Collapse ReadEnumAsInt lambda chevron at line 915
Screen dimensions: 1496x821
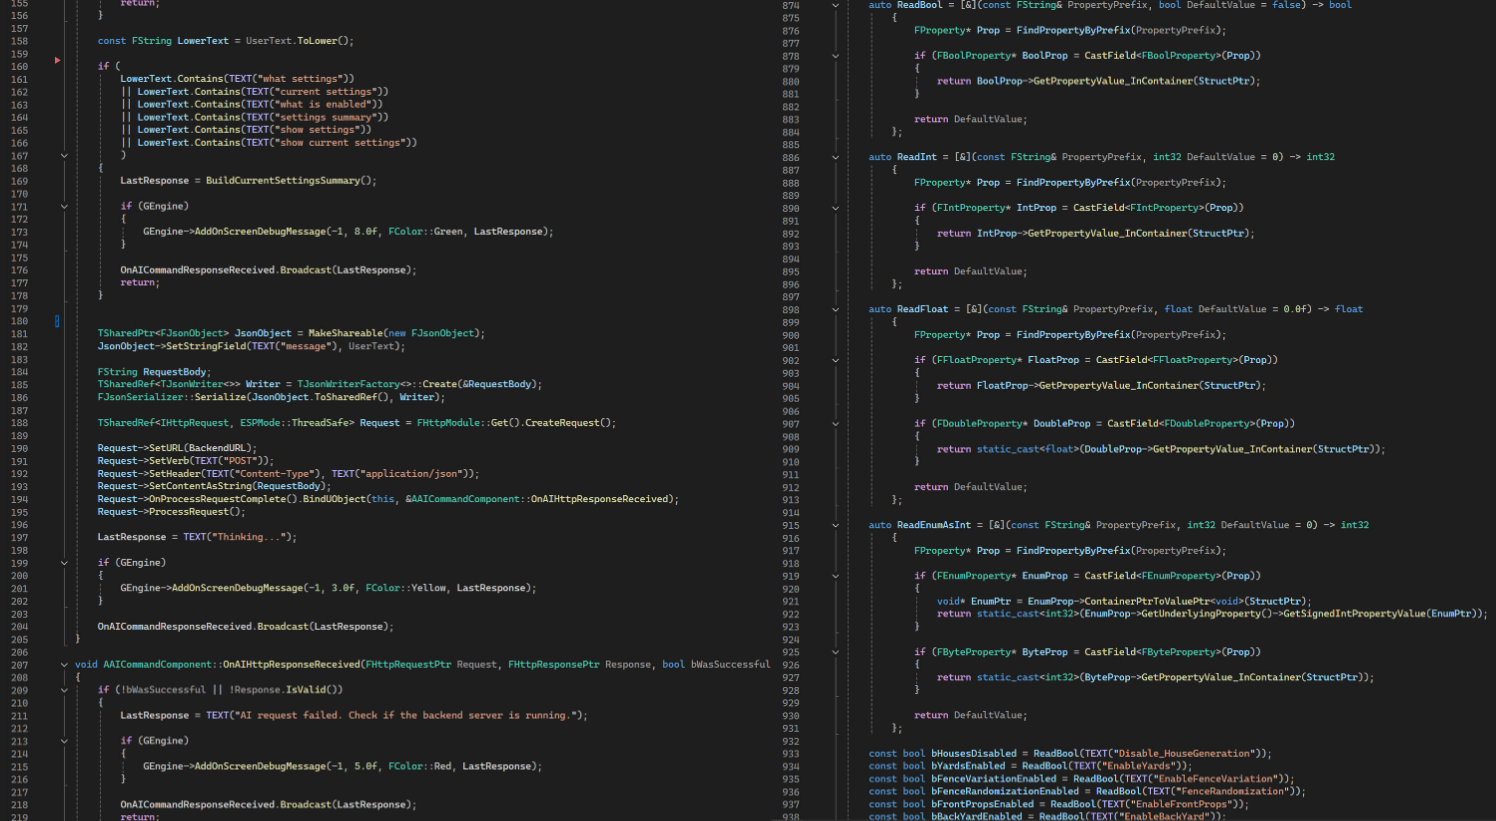click(836, 525)
